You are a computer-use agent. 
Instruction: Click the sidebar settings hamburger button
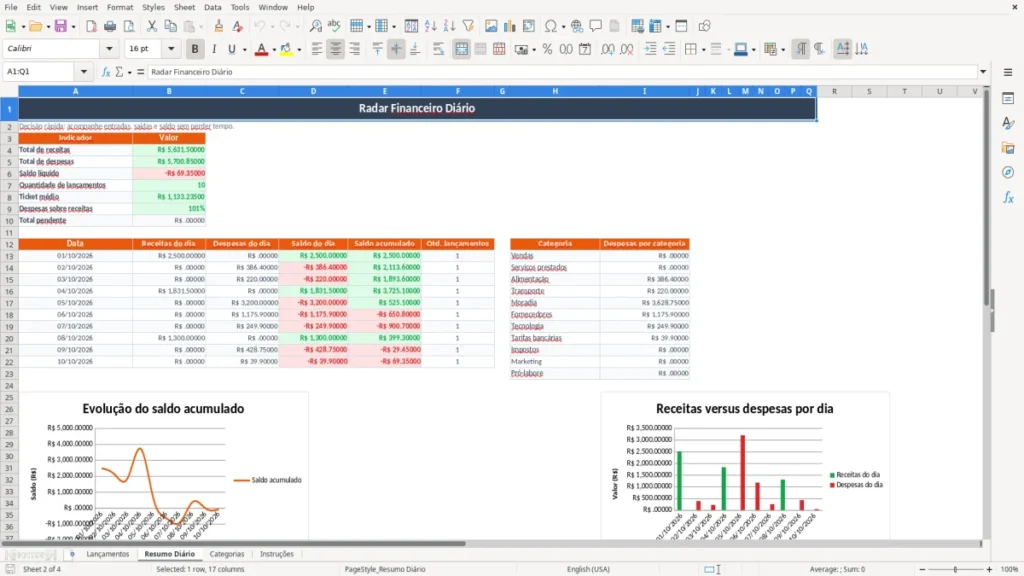[1008, 72]
